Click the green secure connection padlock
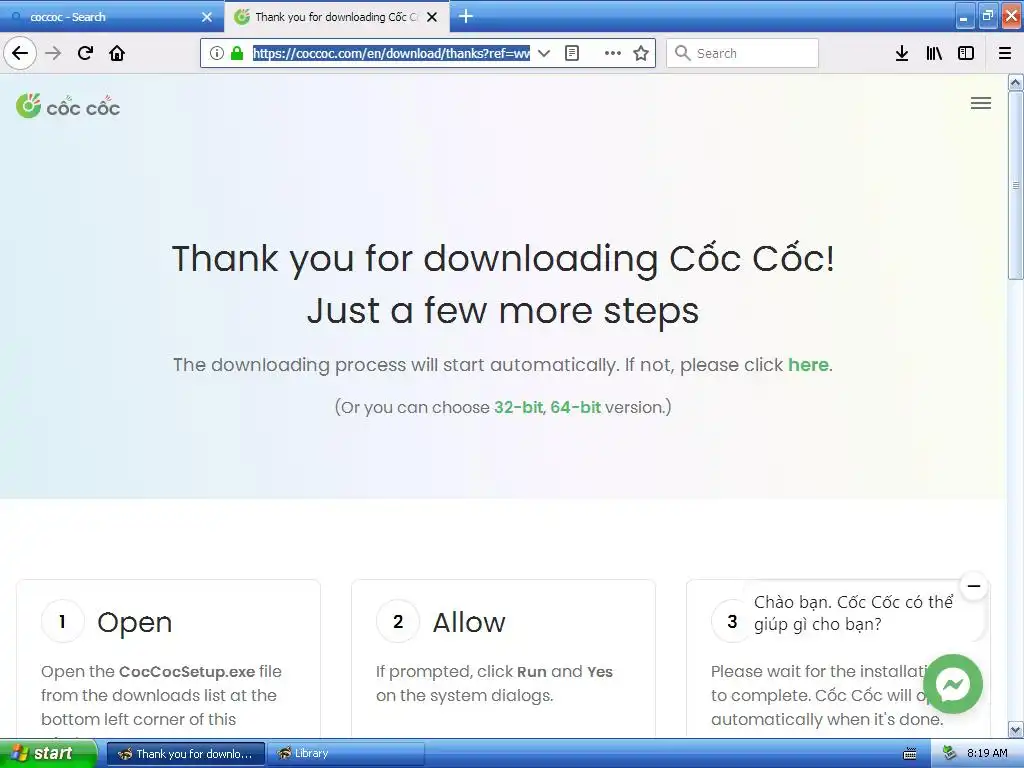The height and width of the screenshot is (768, 1024). pos(236,53)
